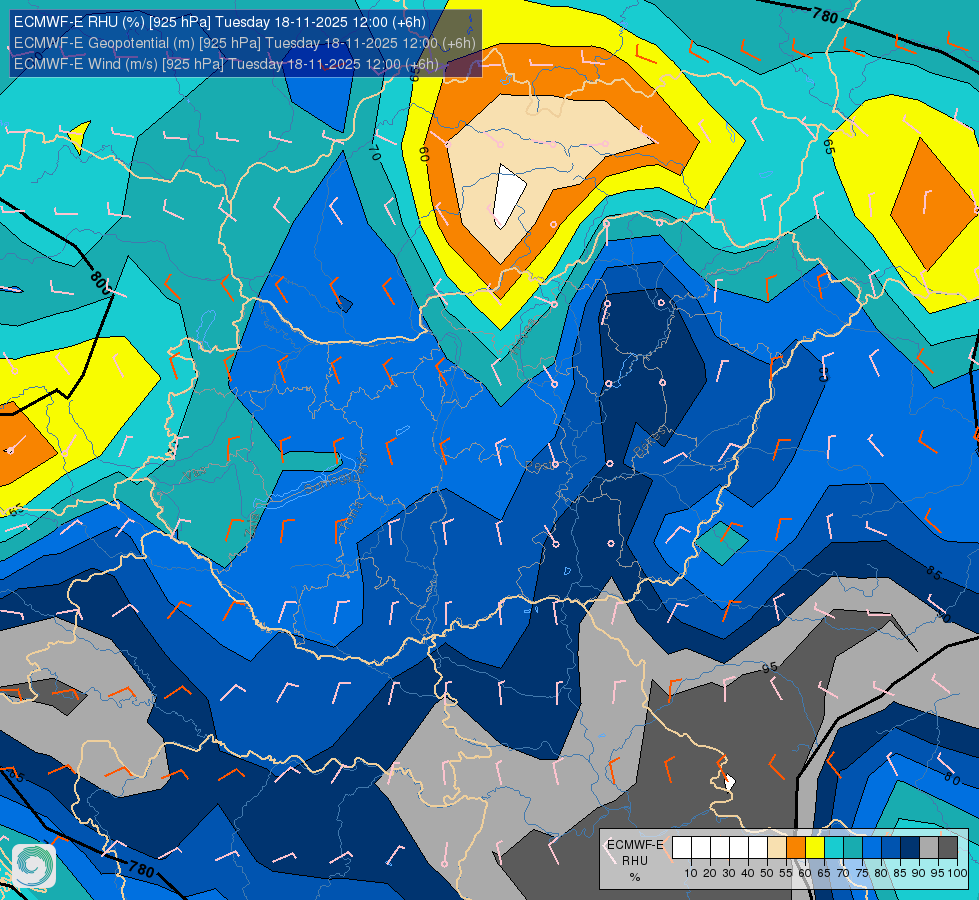Pick the medium blue 80–85% legend swatch
Viewport: 979px width, 900px height.
point(891,847)
